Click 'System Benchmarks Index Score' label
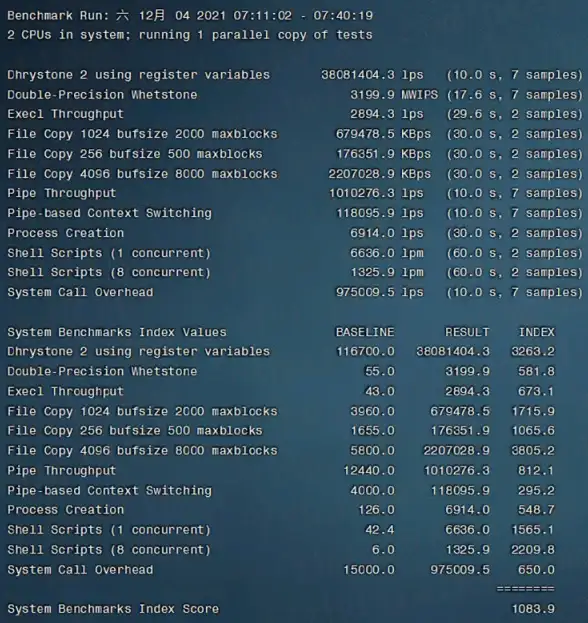The image size is (588, 623). 113,609
